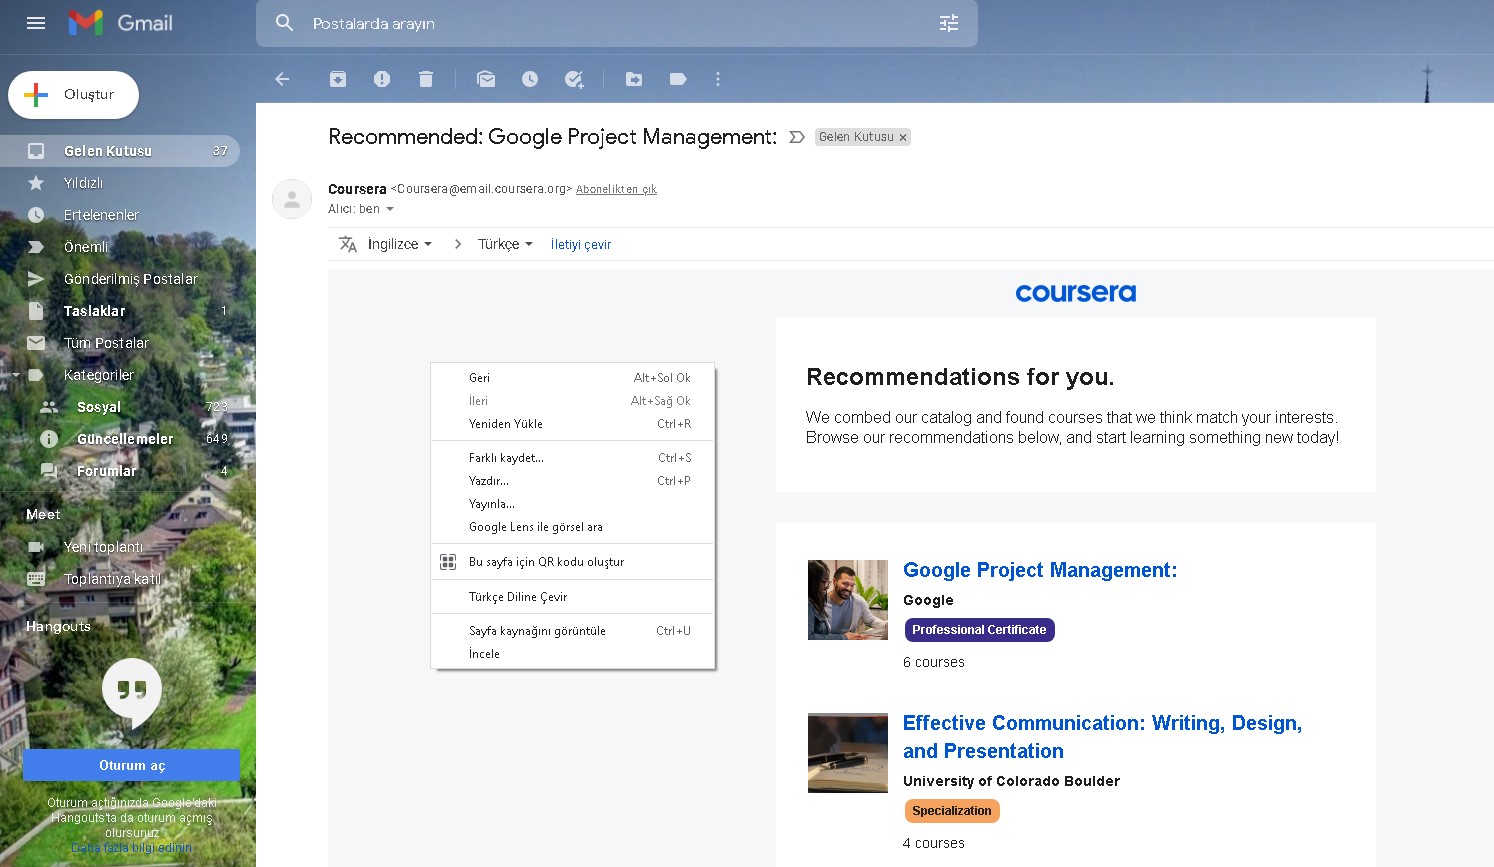
Task: Delete the email with the trash icon
Action: (x=426, y=79)
